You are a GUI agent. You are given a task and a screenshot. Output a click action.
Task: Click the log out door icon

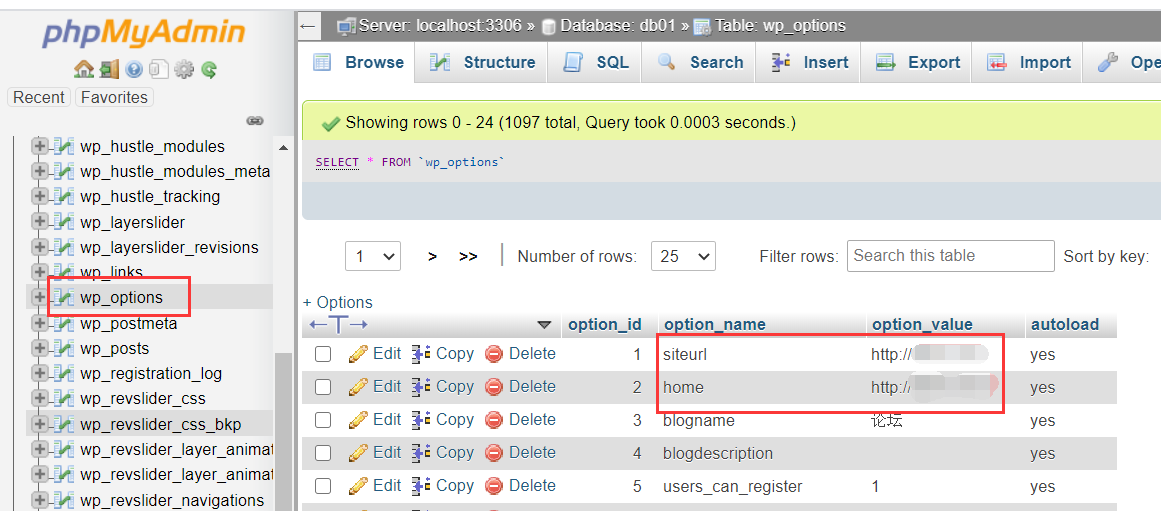tap(109, 70)
